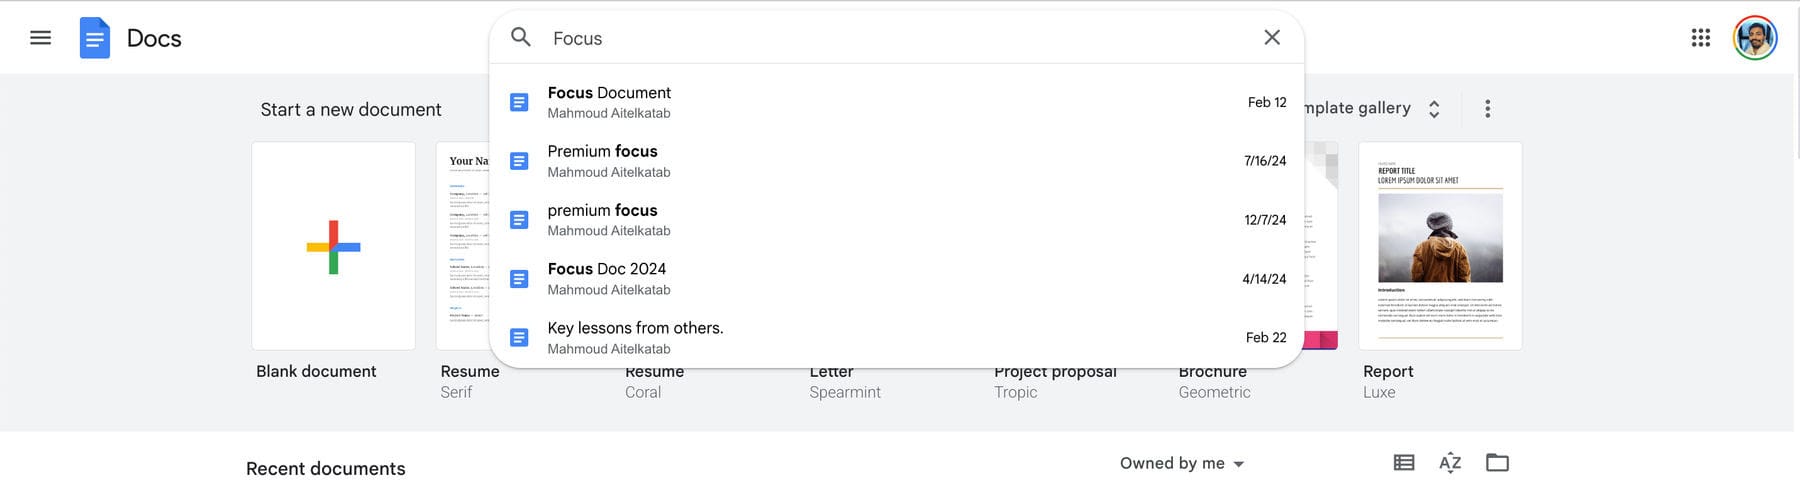Image resolution: width=1800 pixels, height=497 pixels.
Task: Open the A-Z sort options
Action: [x=1450, y=463]
